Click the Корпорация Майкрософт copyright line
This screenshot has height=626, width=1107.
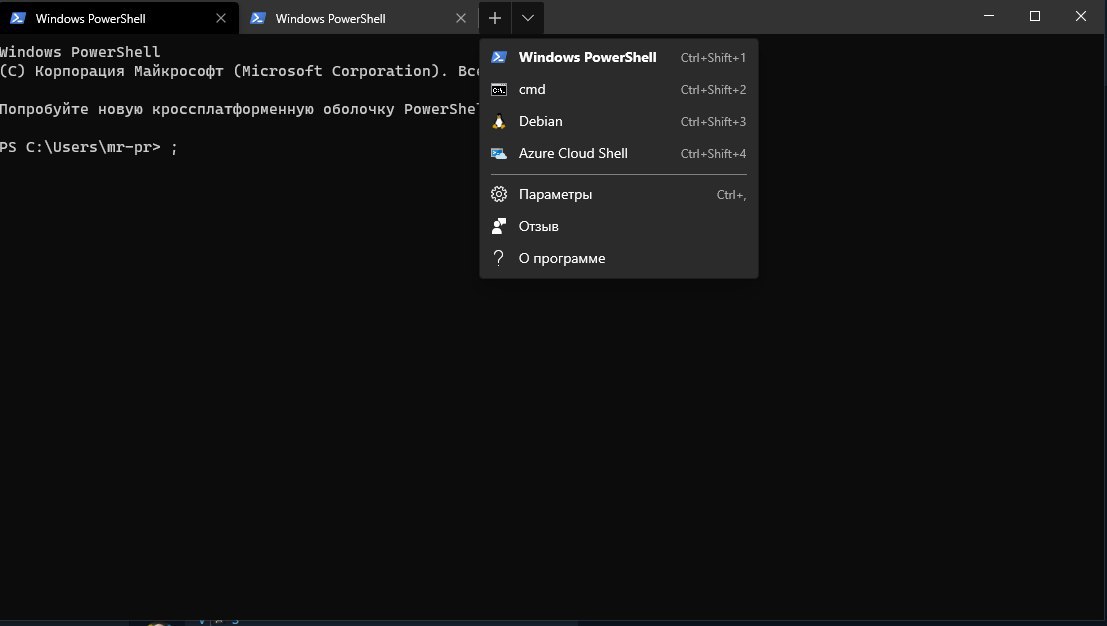[x=240, y=71]
